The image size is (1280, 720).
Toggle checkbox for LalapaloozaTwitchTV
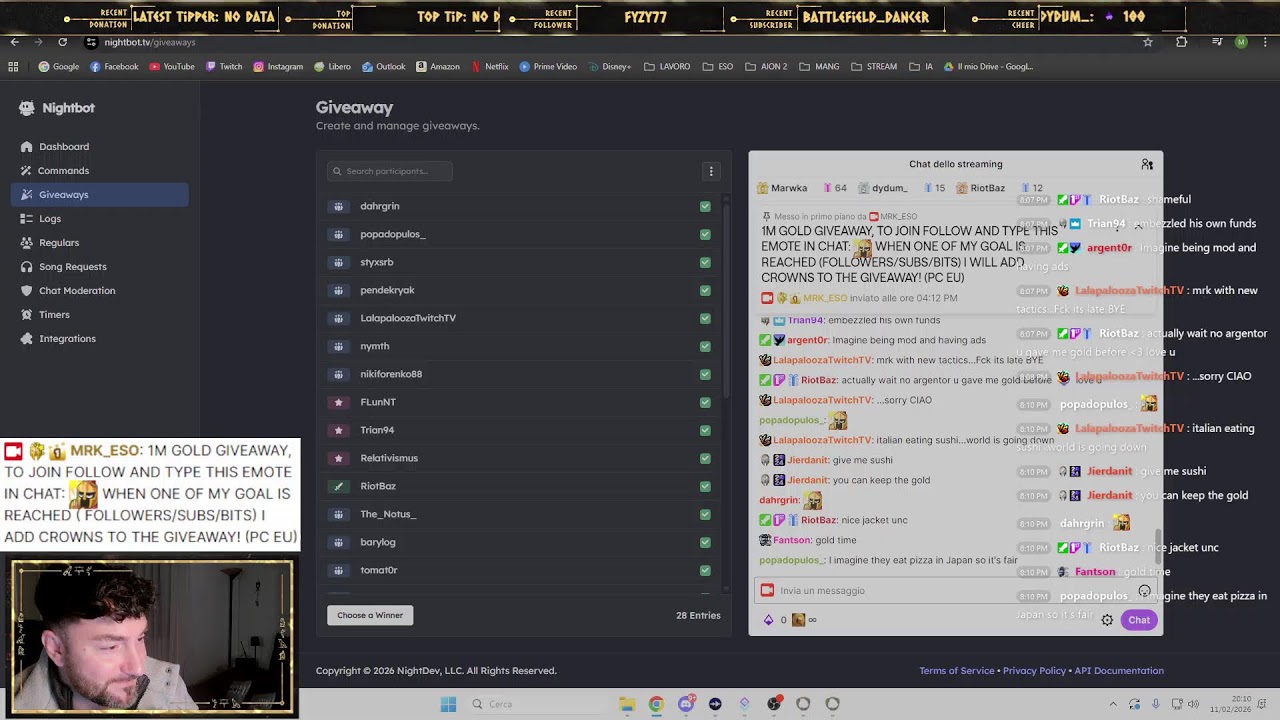705,318
